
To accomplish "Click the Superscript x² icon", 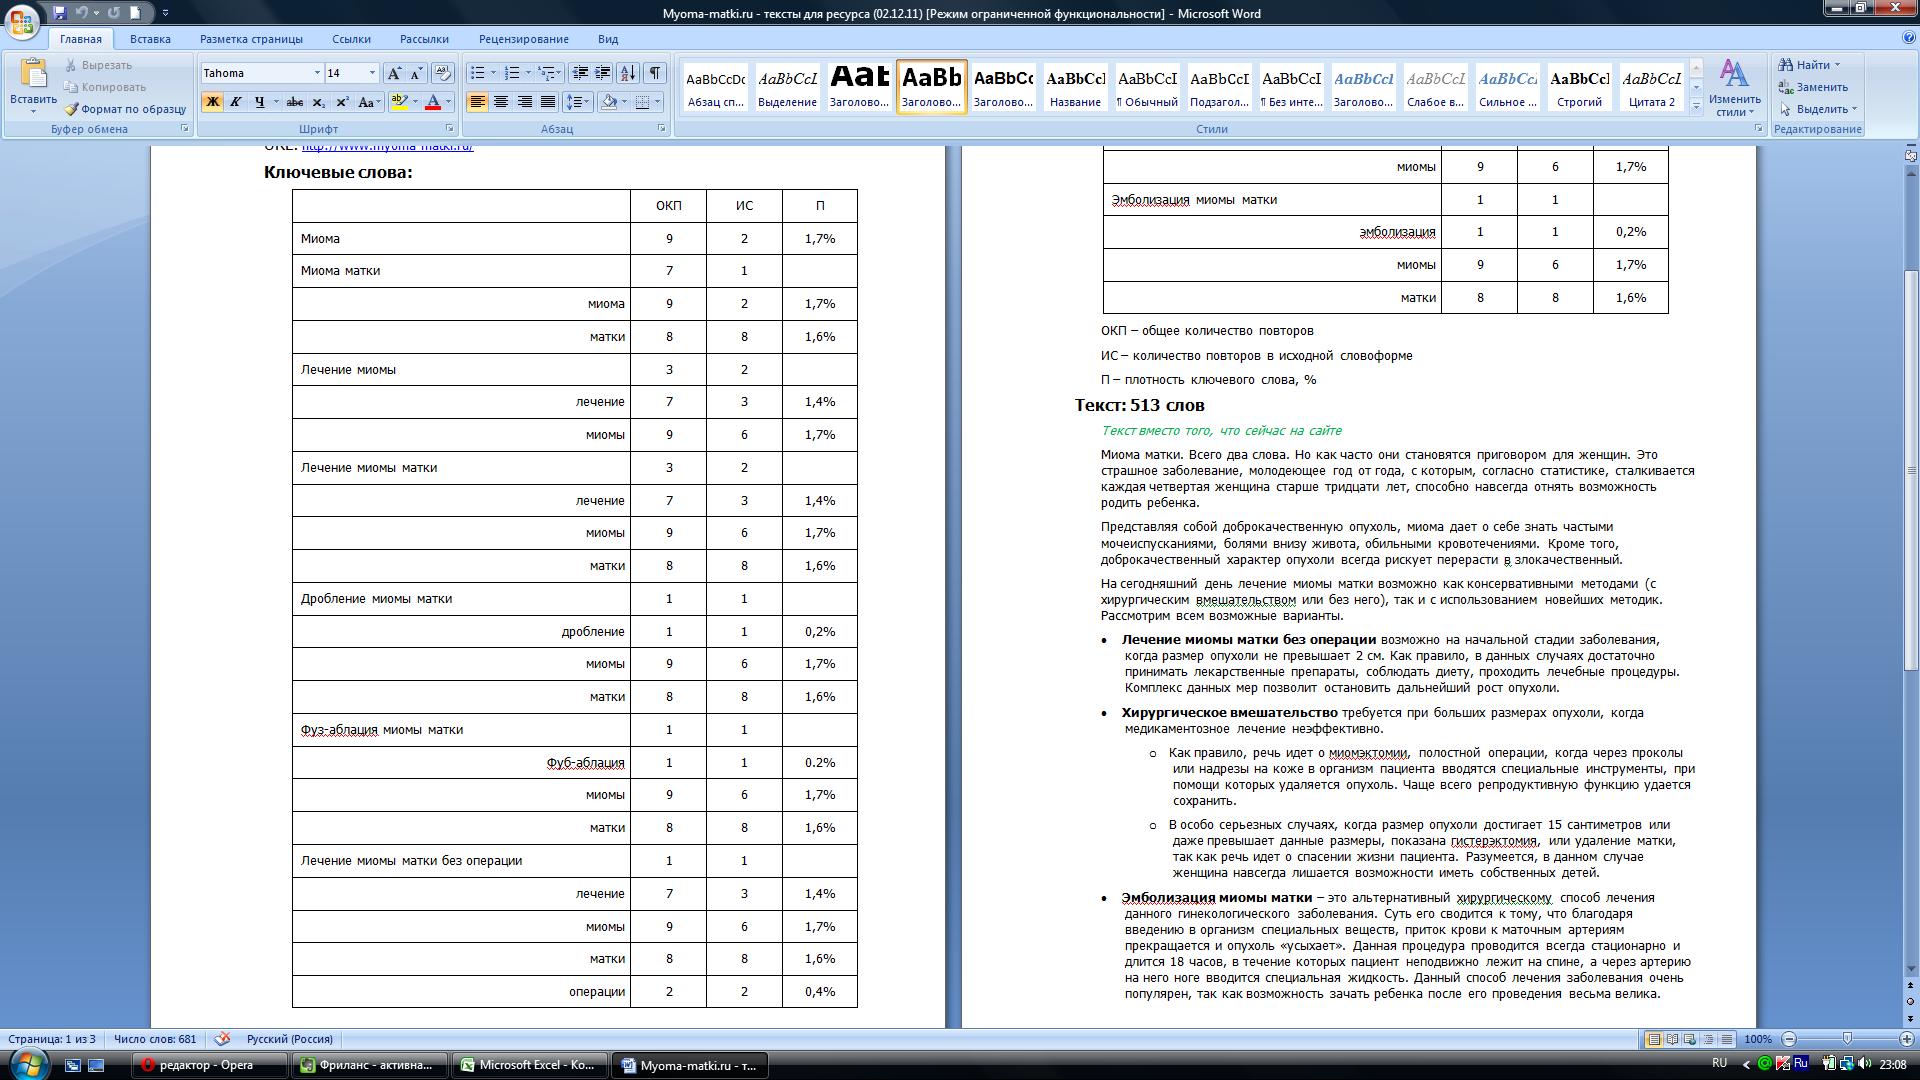I will (342, 102).
